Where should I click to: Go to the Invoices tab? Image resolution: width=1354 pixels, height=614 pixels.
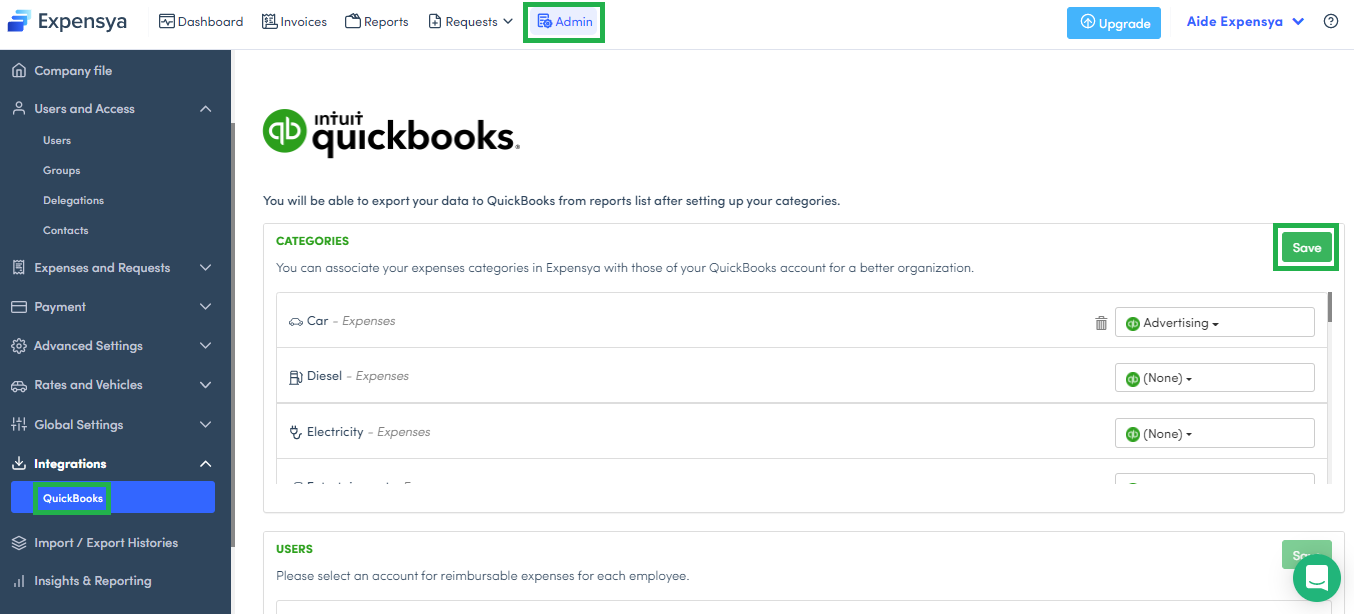(294, 22)
